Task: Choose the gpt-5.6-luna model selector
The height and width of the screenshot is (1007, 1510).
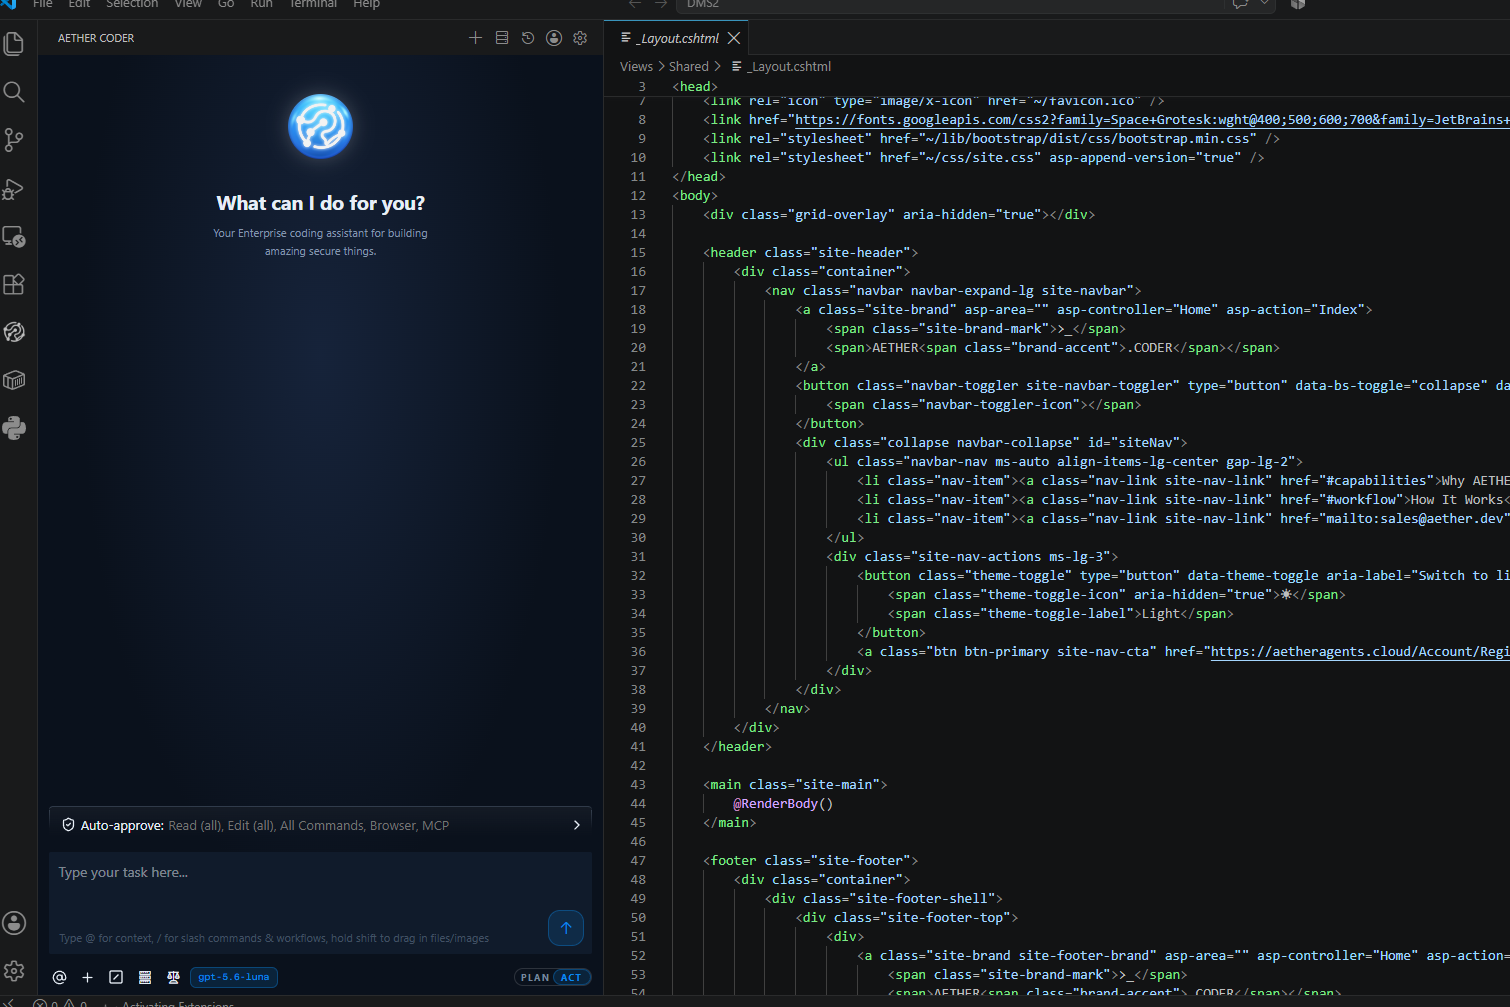Action: pyautogui.click(x=234, y=977)
